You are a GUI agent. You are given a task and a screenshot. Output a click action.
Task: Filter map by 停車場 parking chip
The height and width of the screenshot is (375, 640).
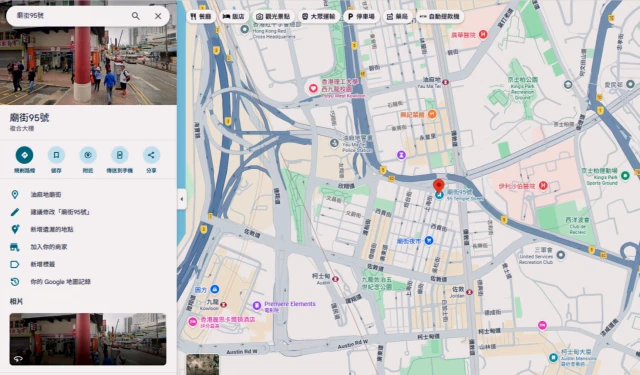coord(361,16)
